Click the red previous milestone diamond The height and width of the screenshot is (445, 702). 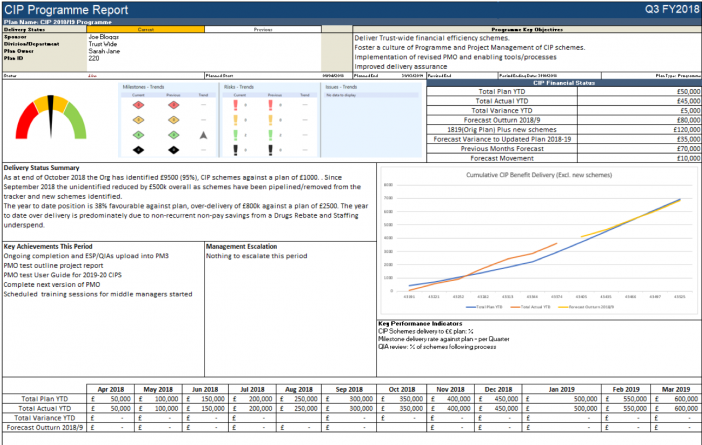[x=174, y=105]
